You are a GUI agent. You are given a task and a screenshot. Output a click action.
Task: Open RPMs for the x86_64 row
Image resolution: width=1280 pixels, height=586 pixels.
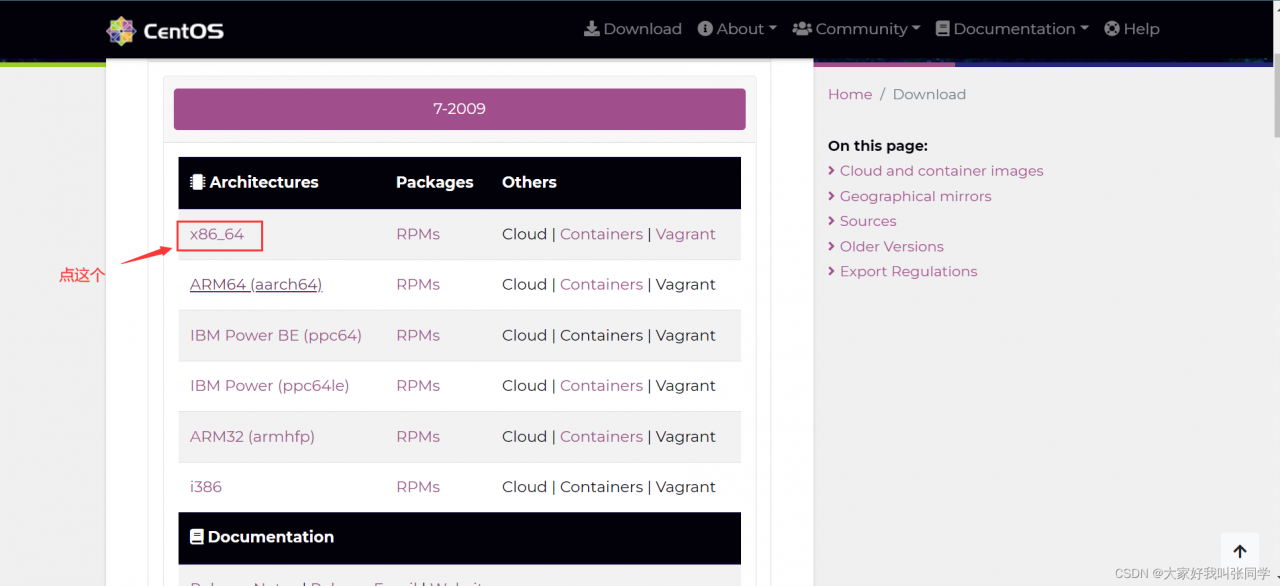pos(418,234)
